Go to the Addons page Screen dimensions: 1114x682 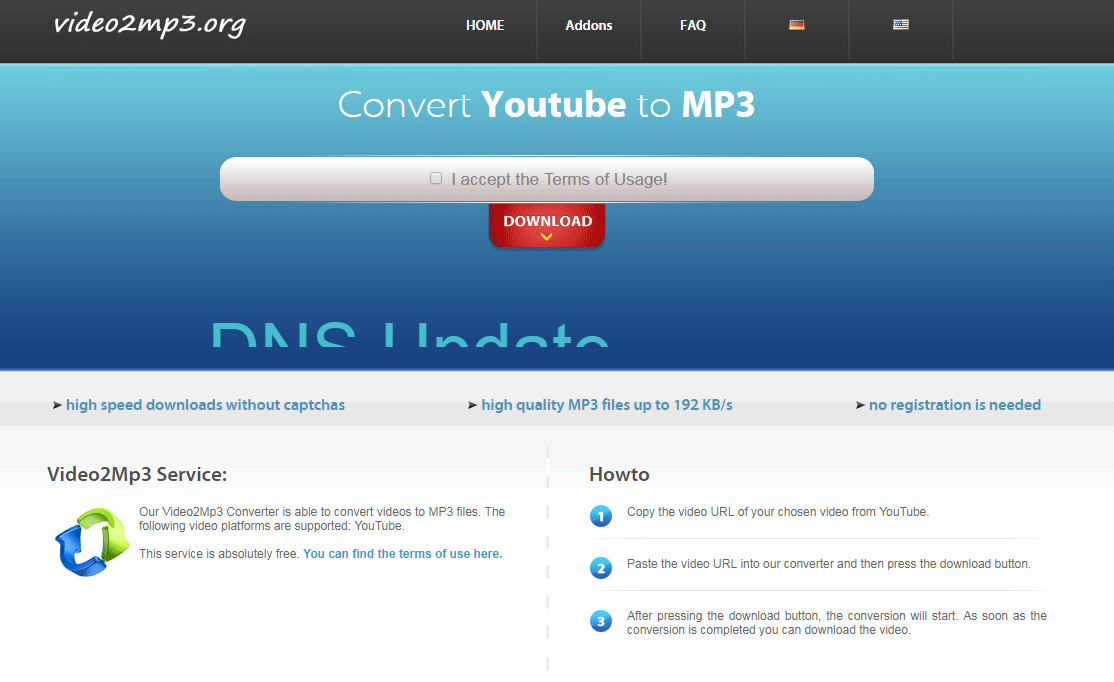589,26
